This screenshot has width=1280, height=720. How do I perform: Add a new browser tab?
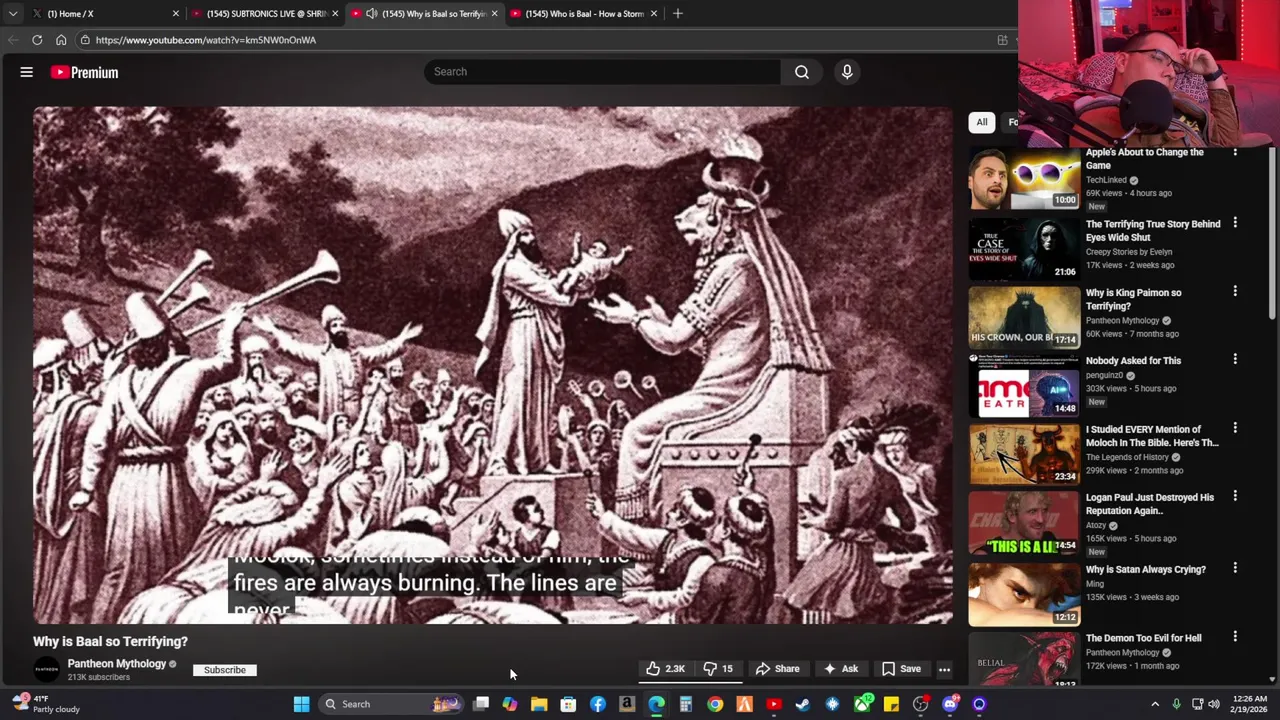pos(678,14)
